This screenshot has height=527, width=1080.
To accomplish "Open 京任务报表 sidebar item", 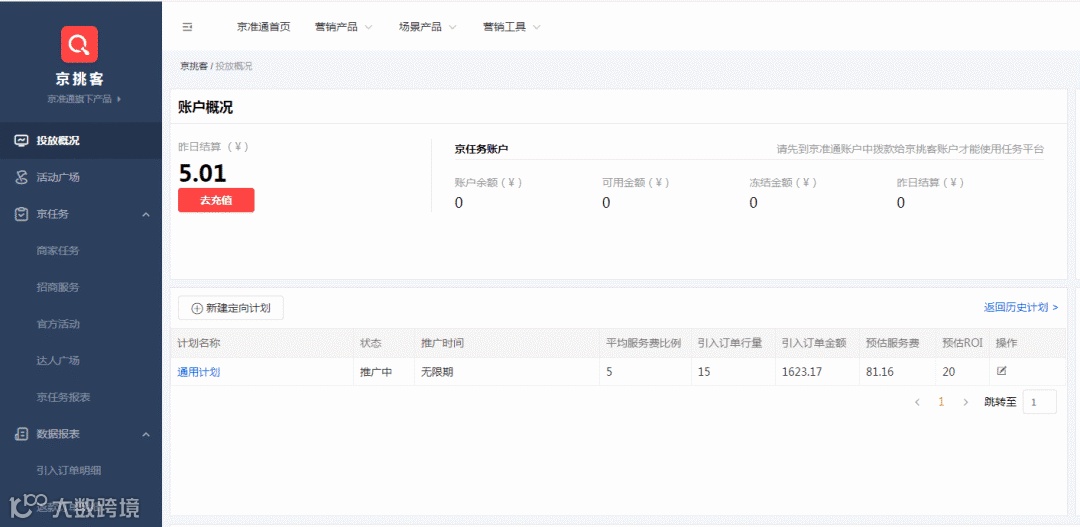I will point(63,397).
